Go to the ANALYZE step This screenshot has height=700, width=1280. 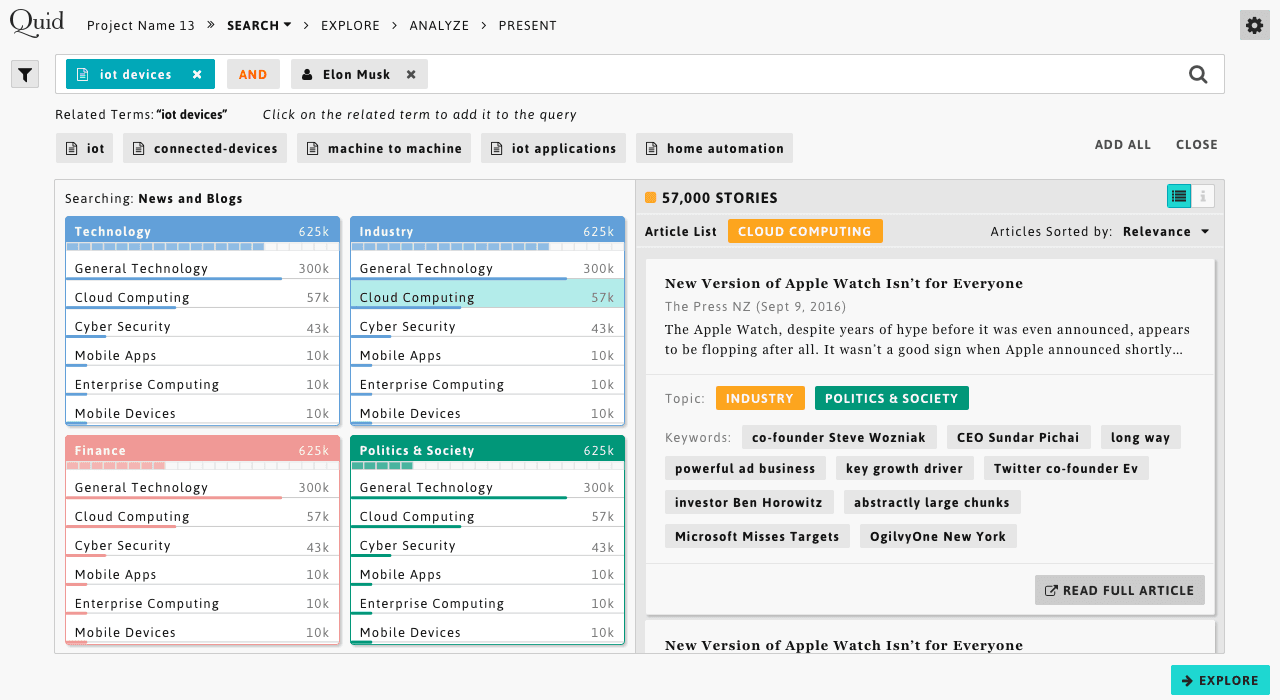439,25
